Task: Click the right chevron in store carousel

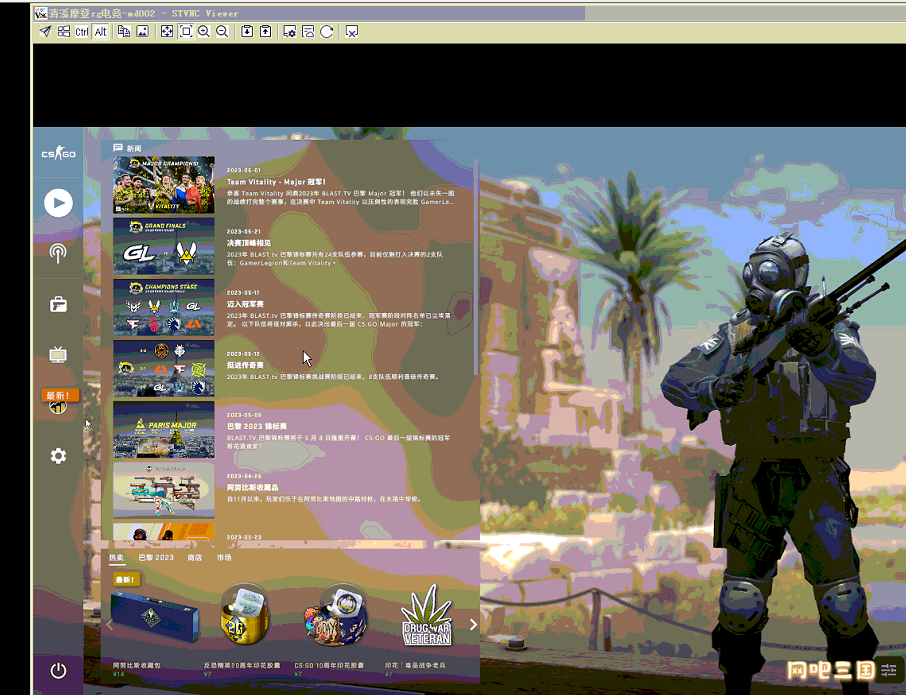Action: pos(473,625)
